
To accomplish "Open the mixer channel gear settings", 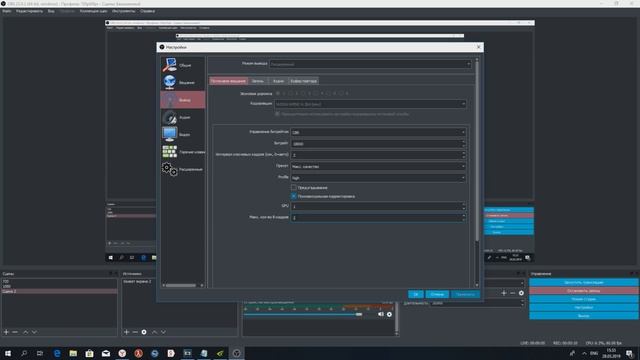I will [389, 314].
